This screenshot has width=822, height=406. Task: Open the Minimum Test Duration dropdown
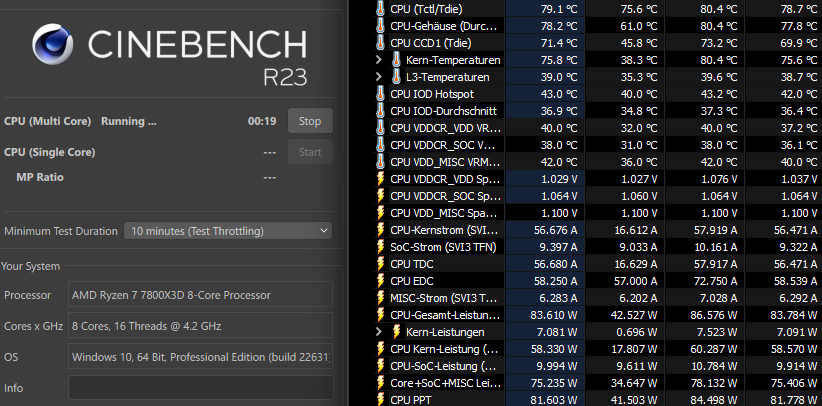pos(228,231)
